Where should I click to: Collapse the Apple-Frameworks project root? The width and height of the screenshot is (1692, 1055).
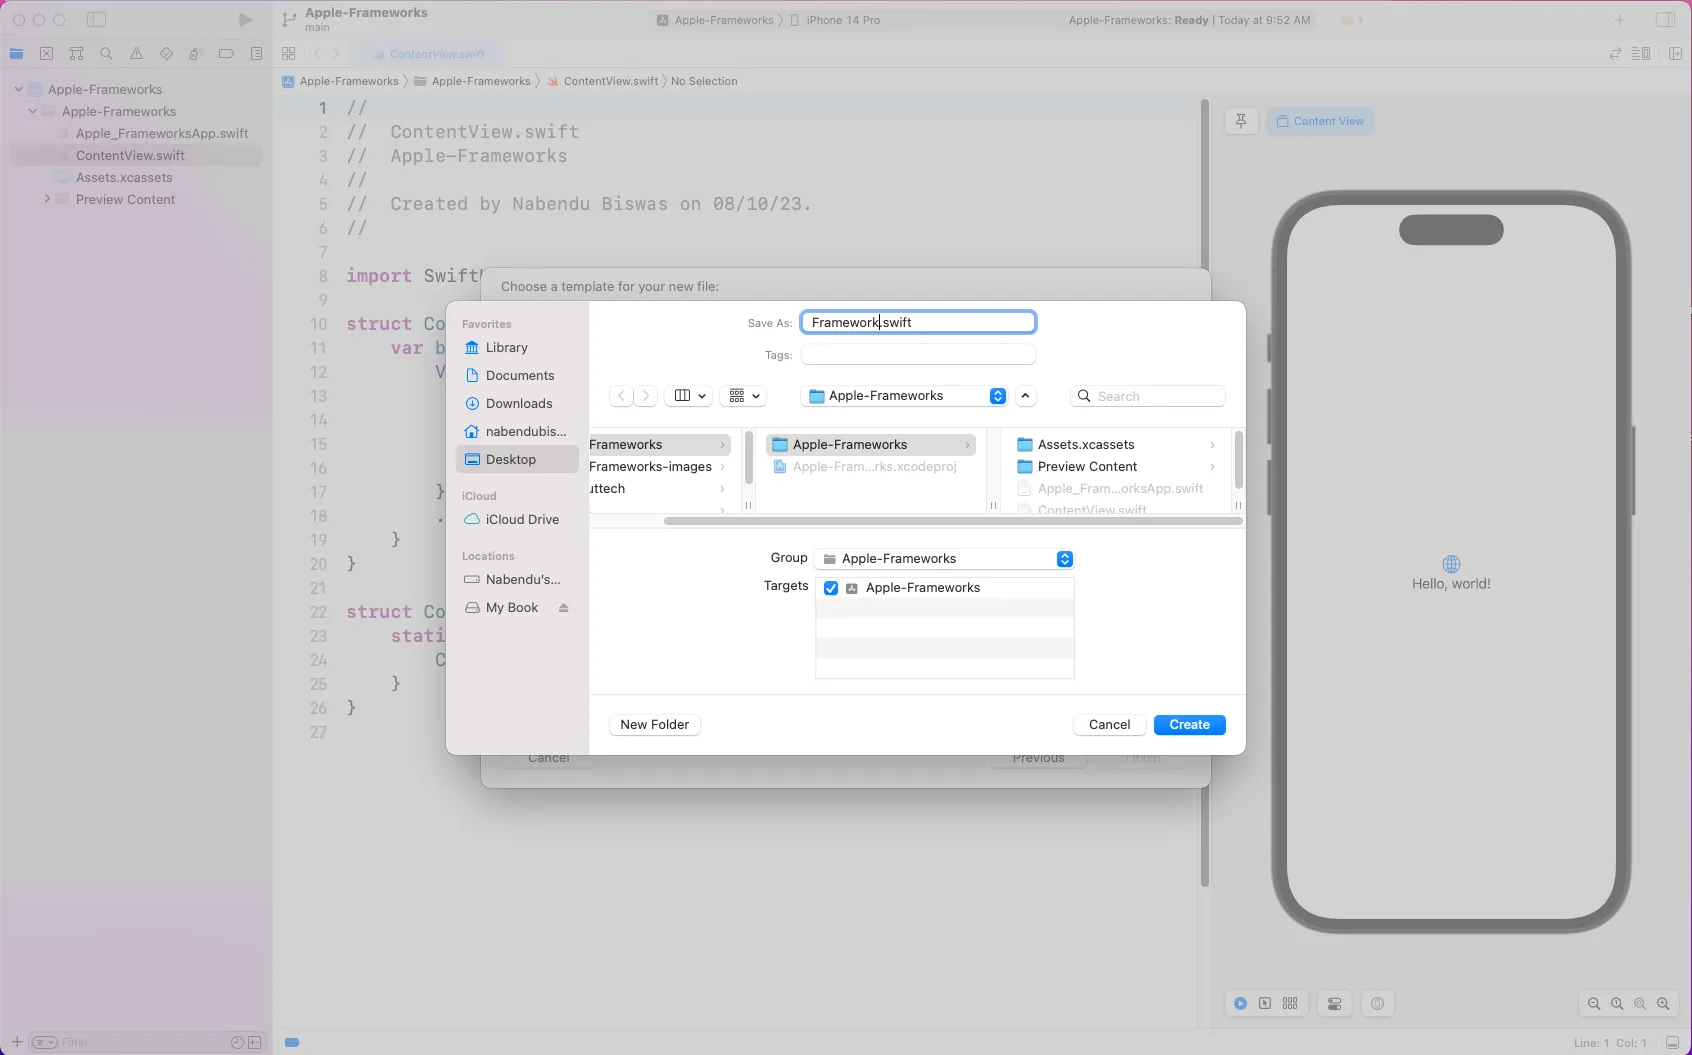(18, 89)
